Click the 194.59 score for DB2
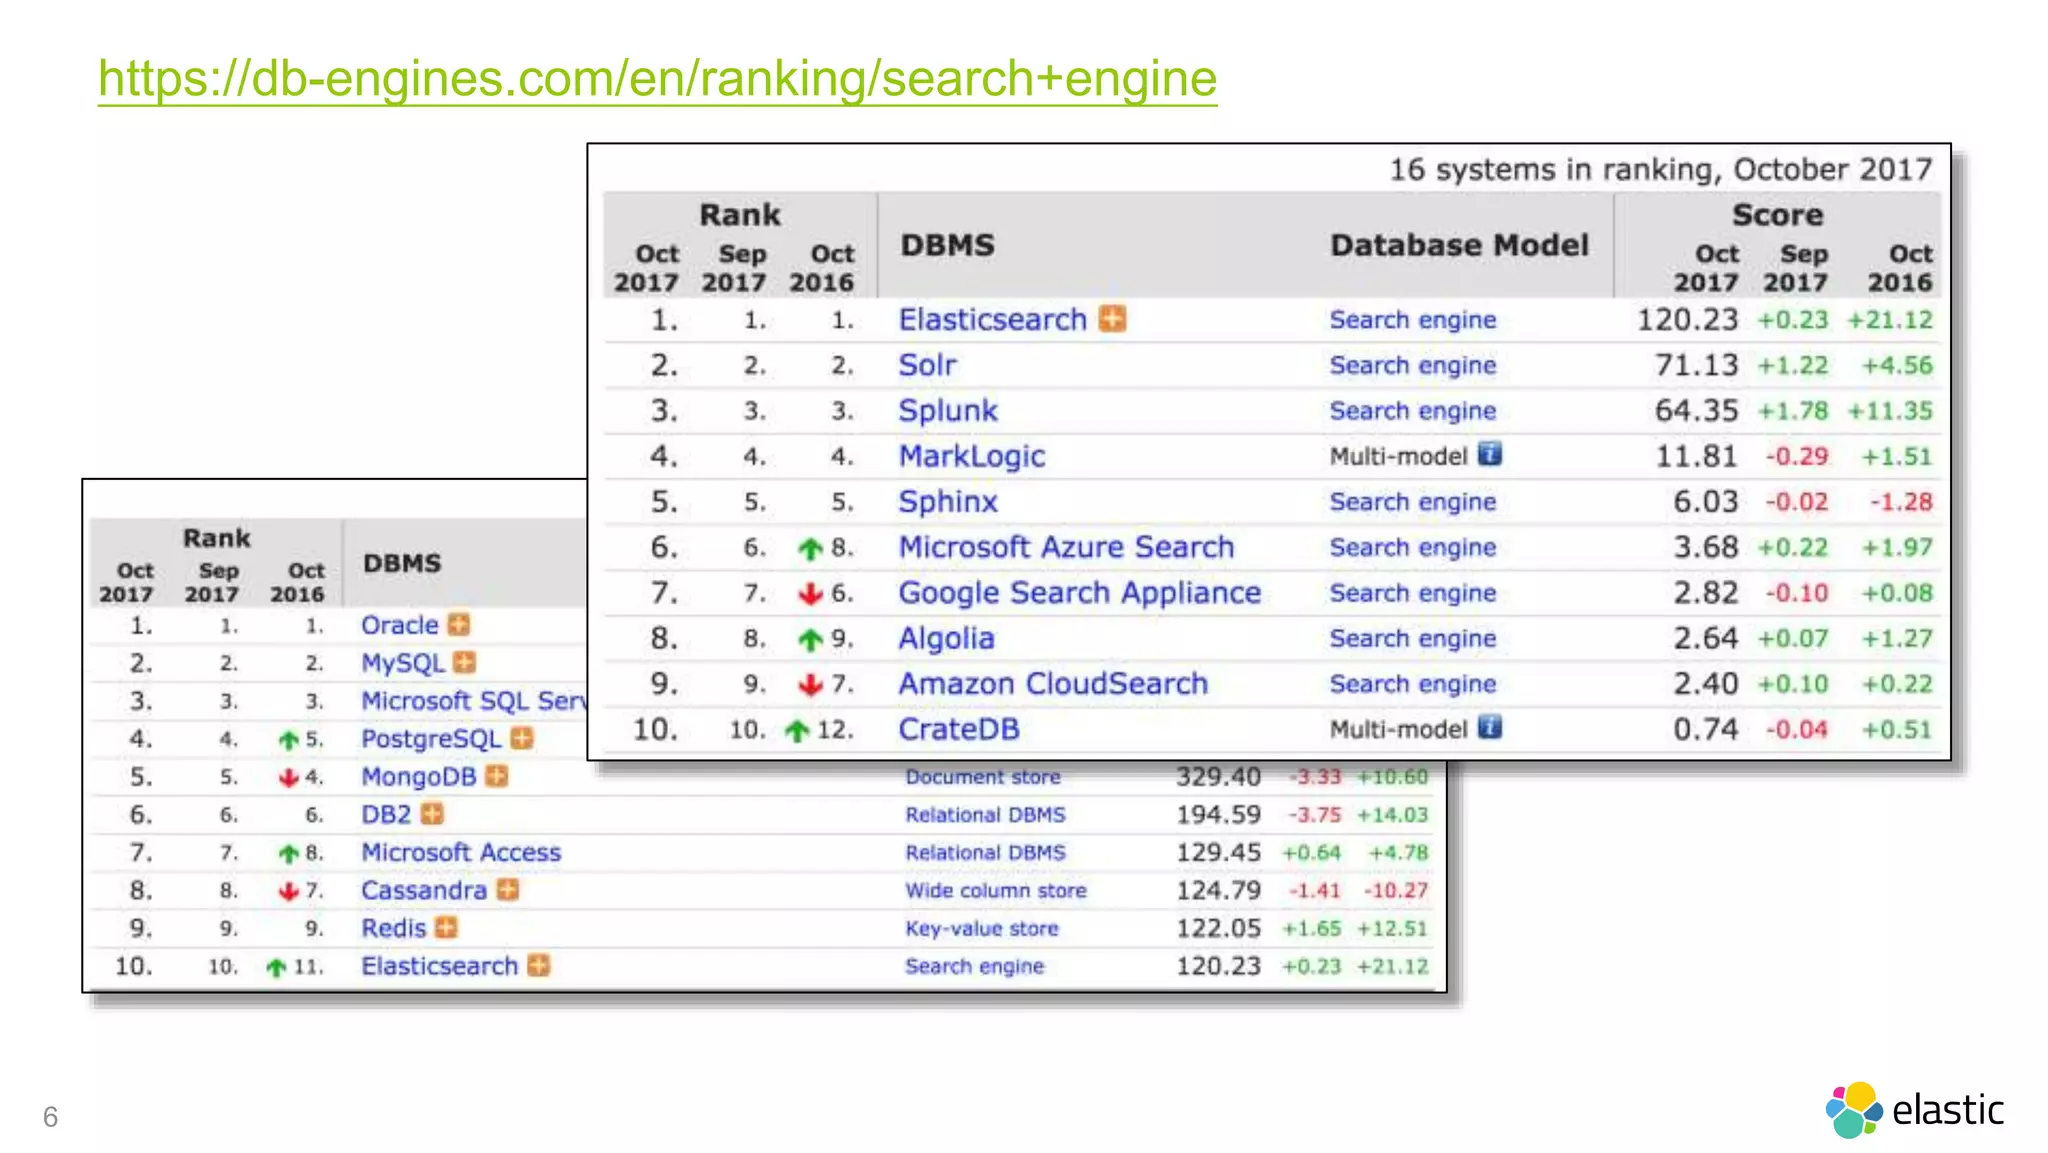Viewport: 2048px width, 1153px height. [1218, 814]
